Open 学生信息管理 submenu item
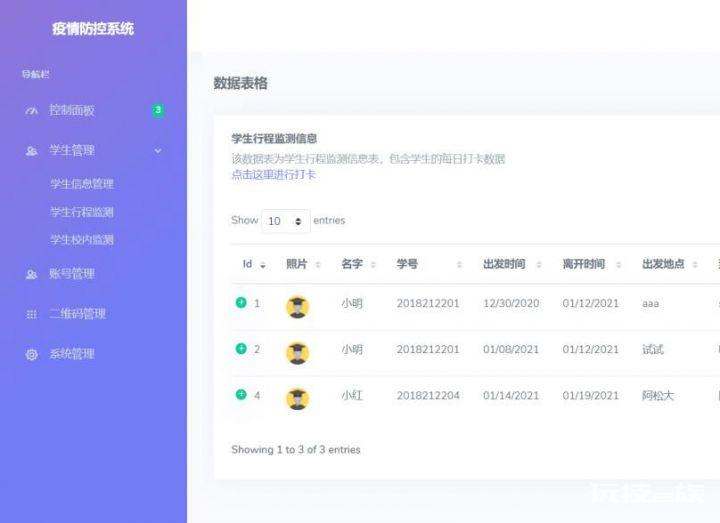 (x=82, y=184)
